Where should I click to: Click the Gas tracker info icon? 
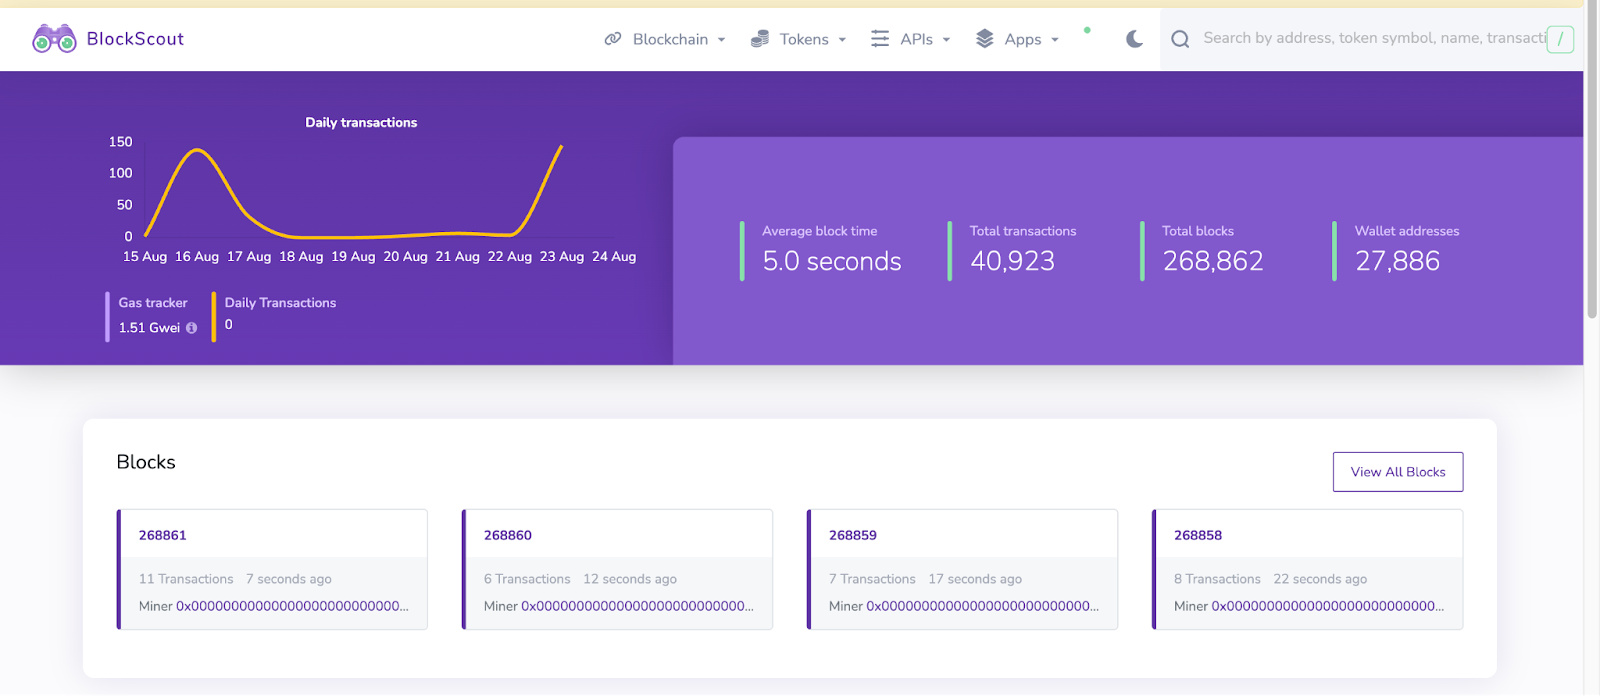click(x=192, y=328)
